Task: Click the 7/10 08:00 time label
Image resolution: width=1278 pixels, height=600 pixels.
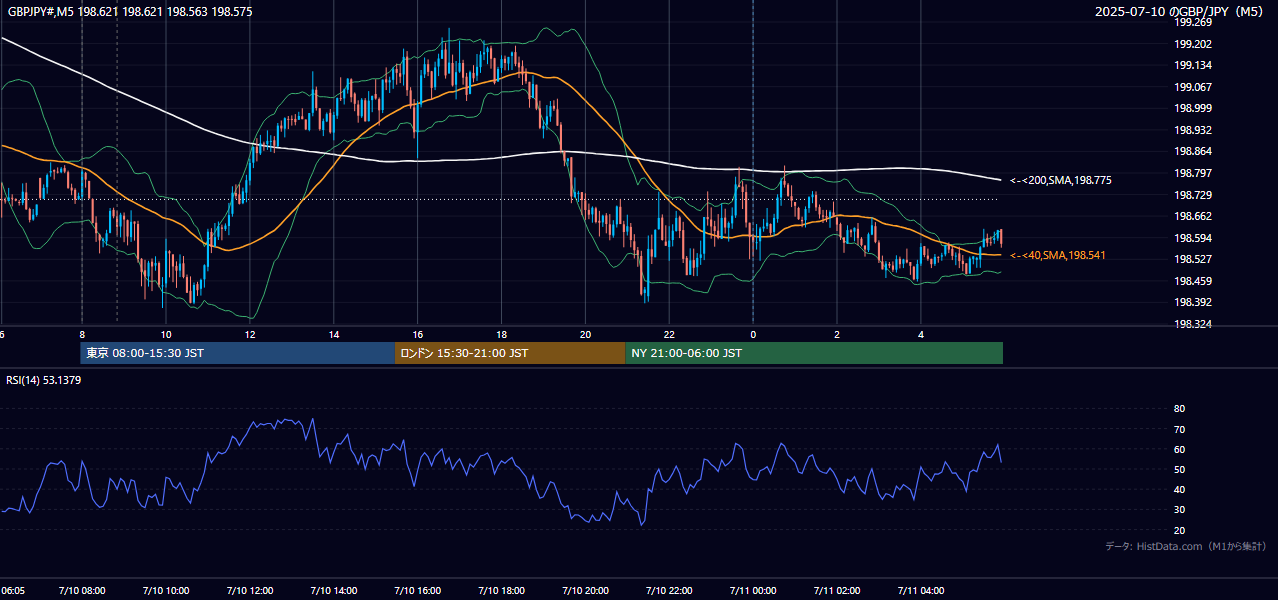Action: (82, 591)
